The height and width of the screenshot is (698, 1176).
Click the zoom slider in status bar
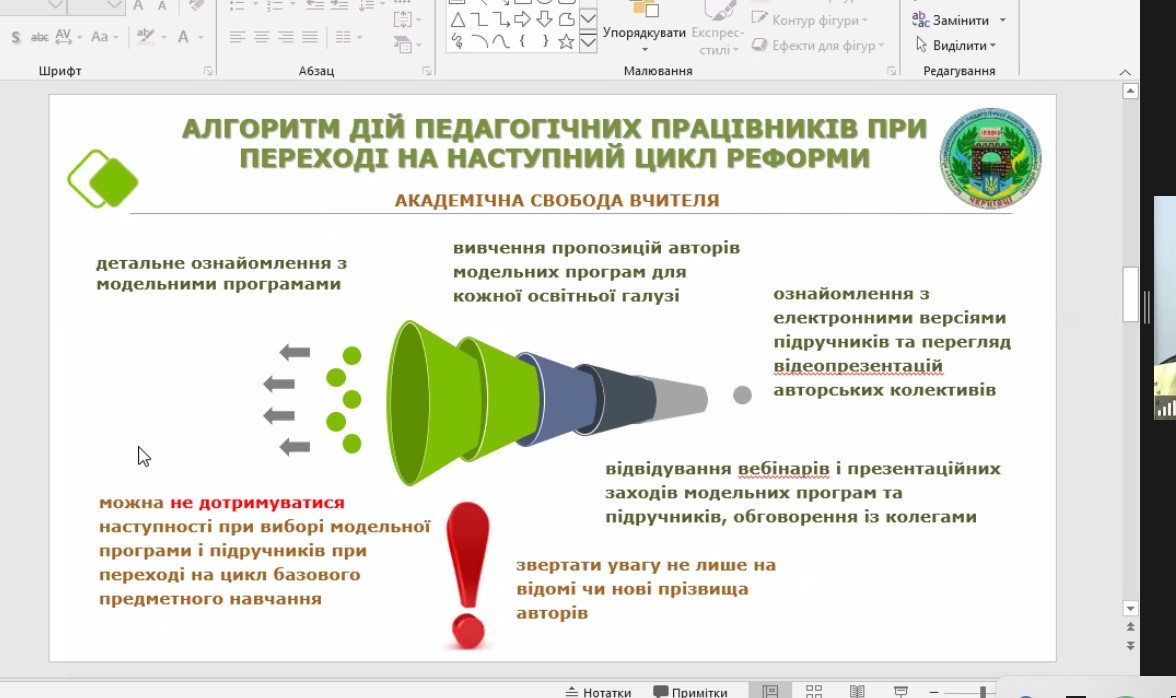pos(983,692)
